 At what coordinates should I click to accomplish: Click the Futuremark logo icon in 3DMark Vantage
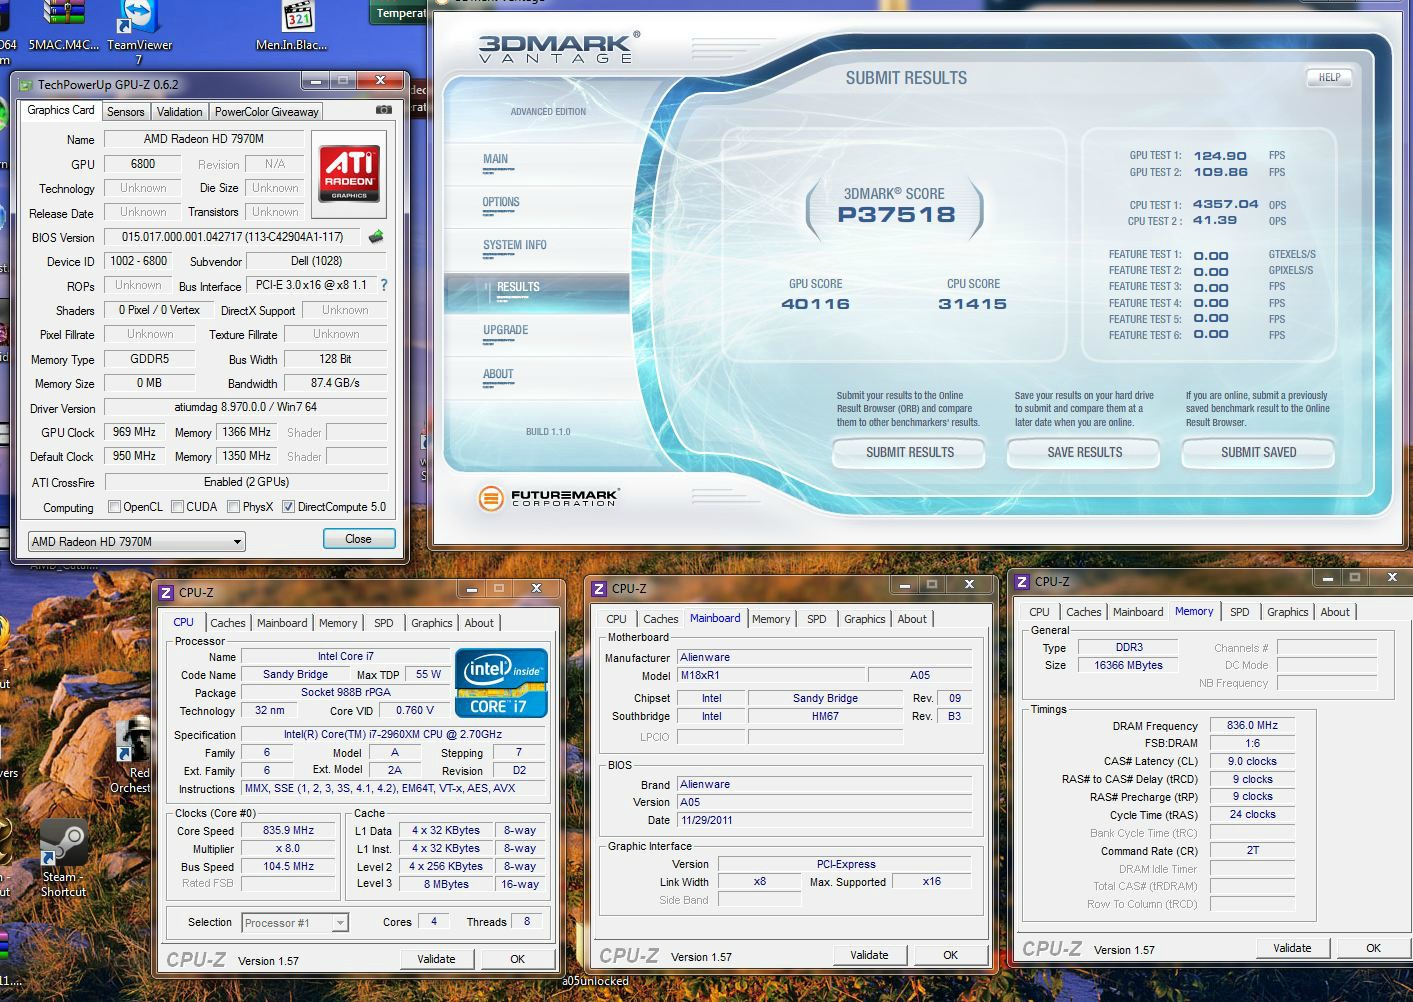(490, 497)
